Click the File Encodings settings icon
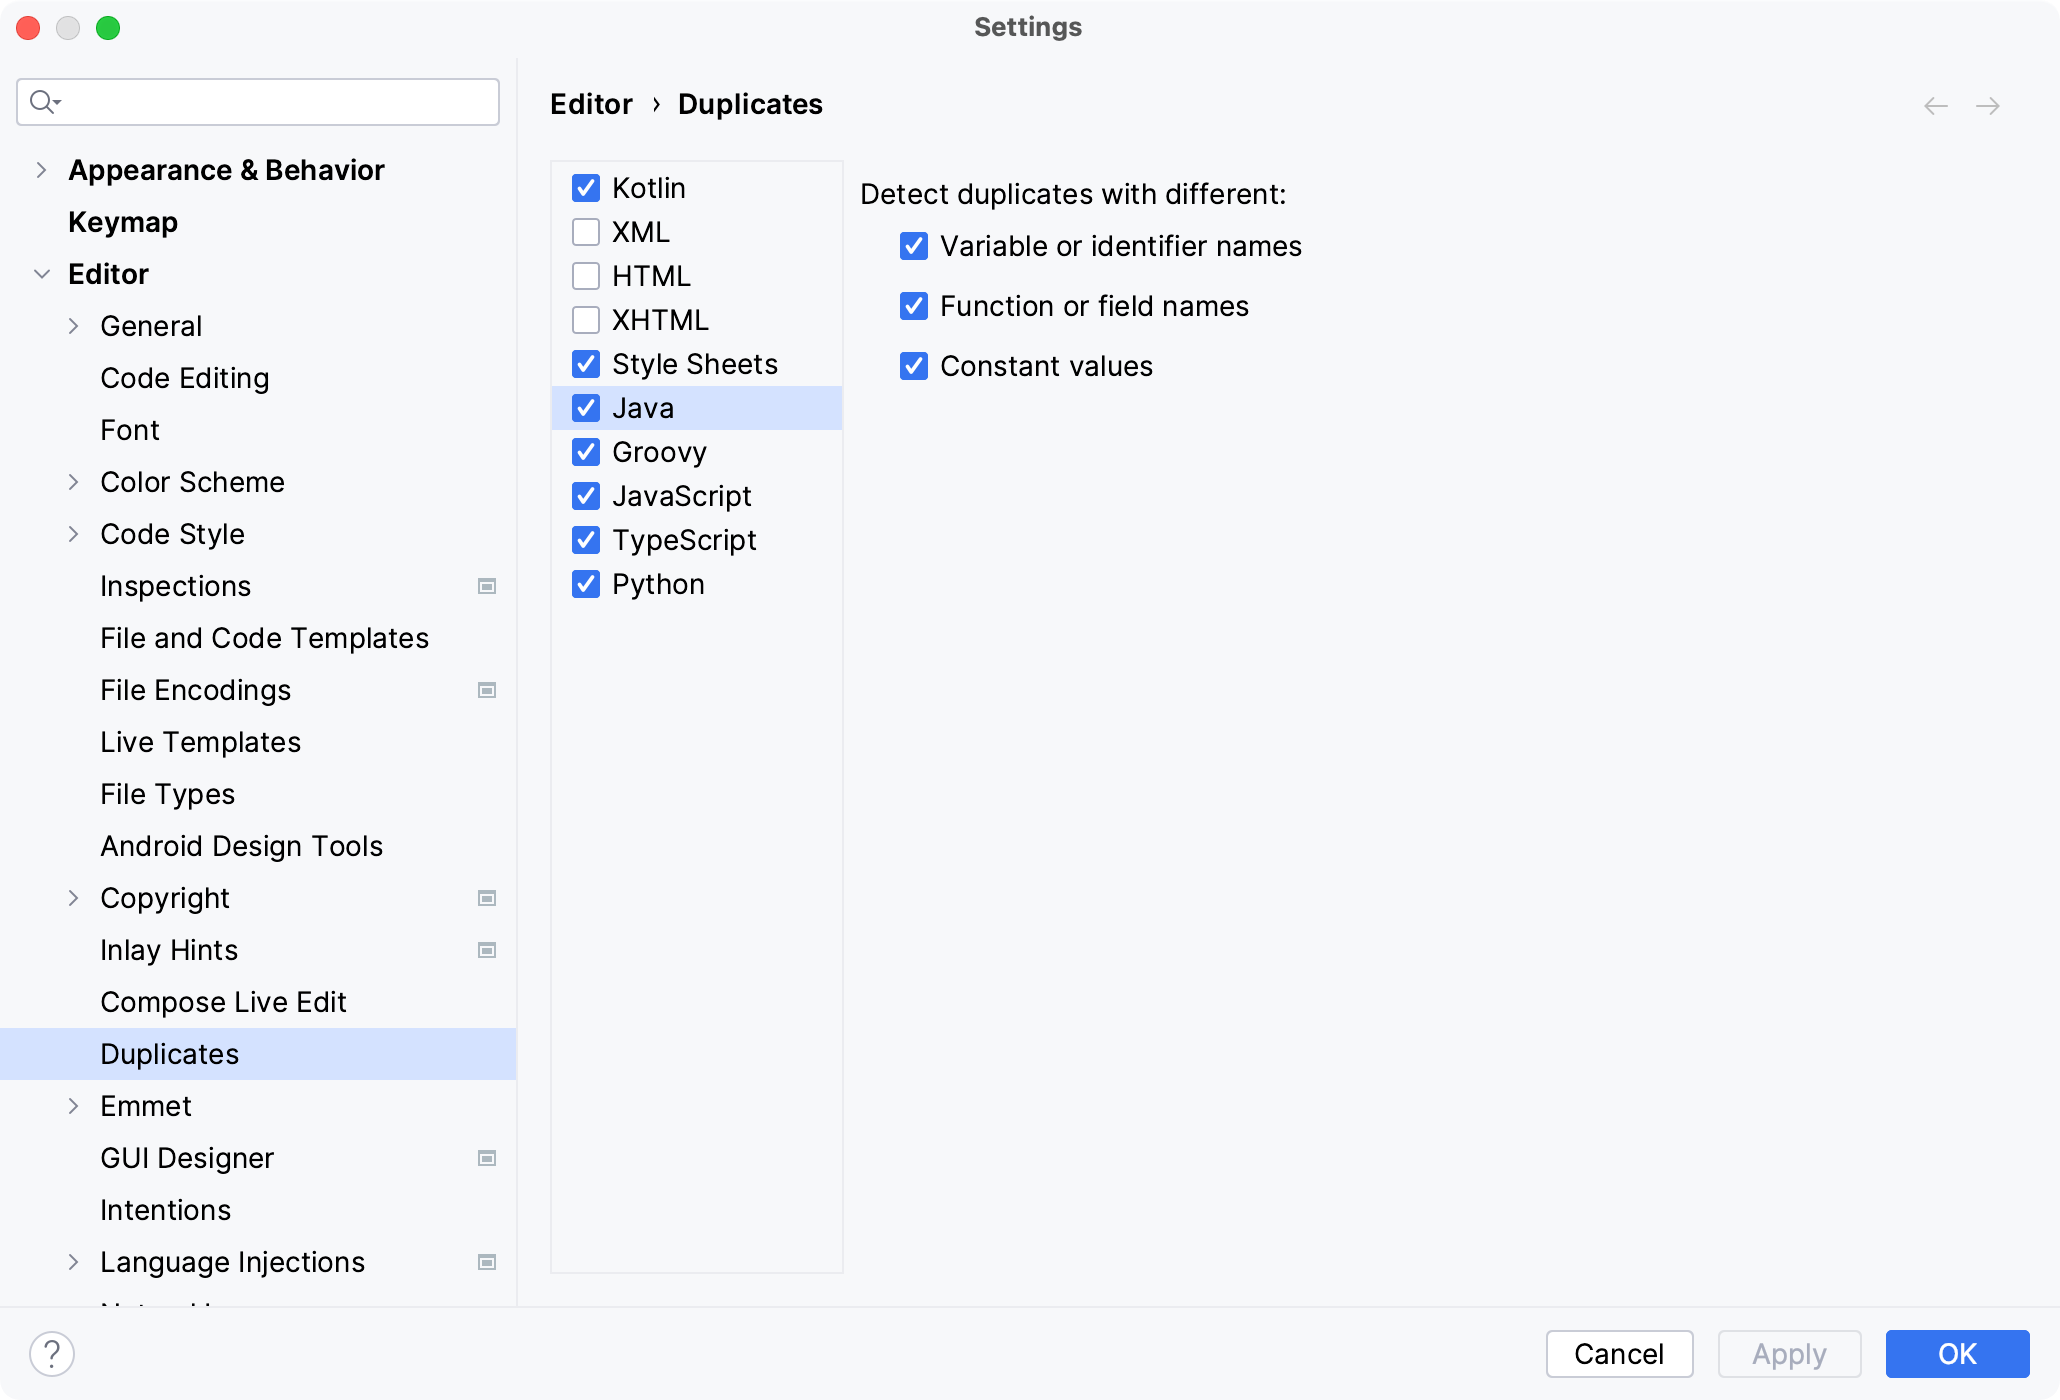2060x1400 pixels. pos(487,689)
